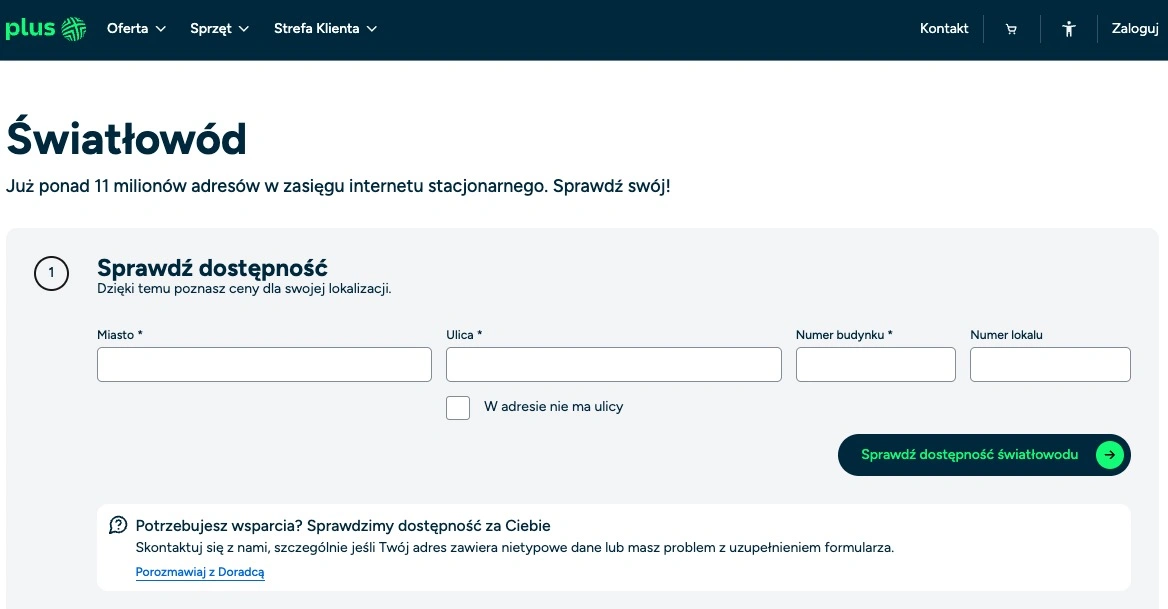Click the Plus logo

[45, 29]
